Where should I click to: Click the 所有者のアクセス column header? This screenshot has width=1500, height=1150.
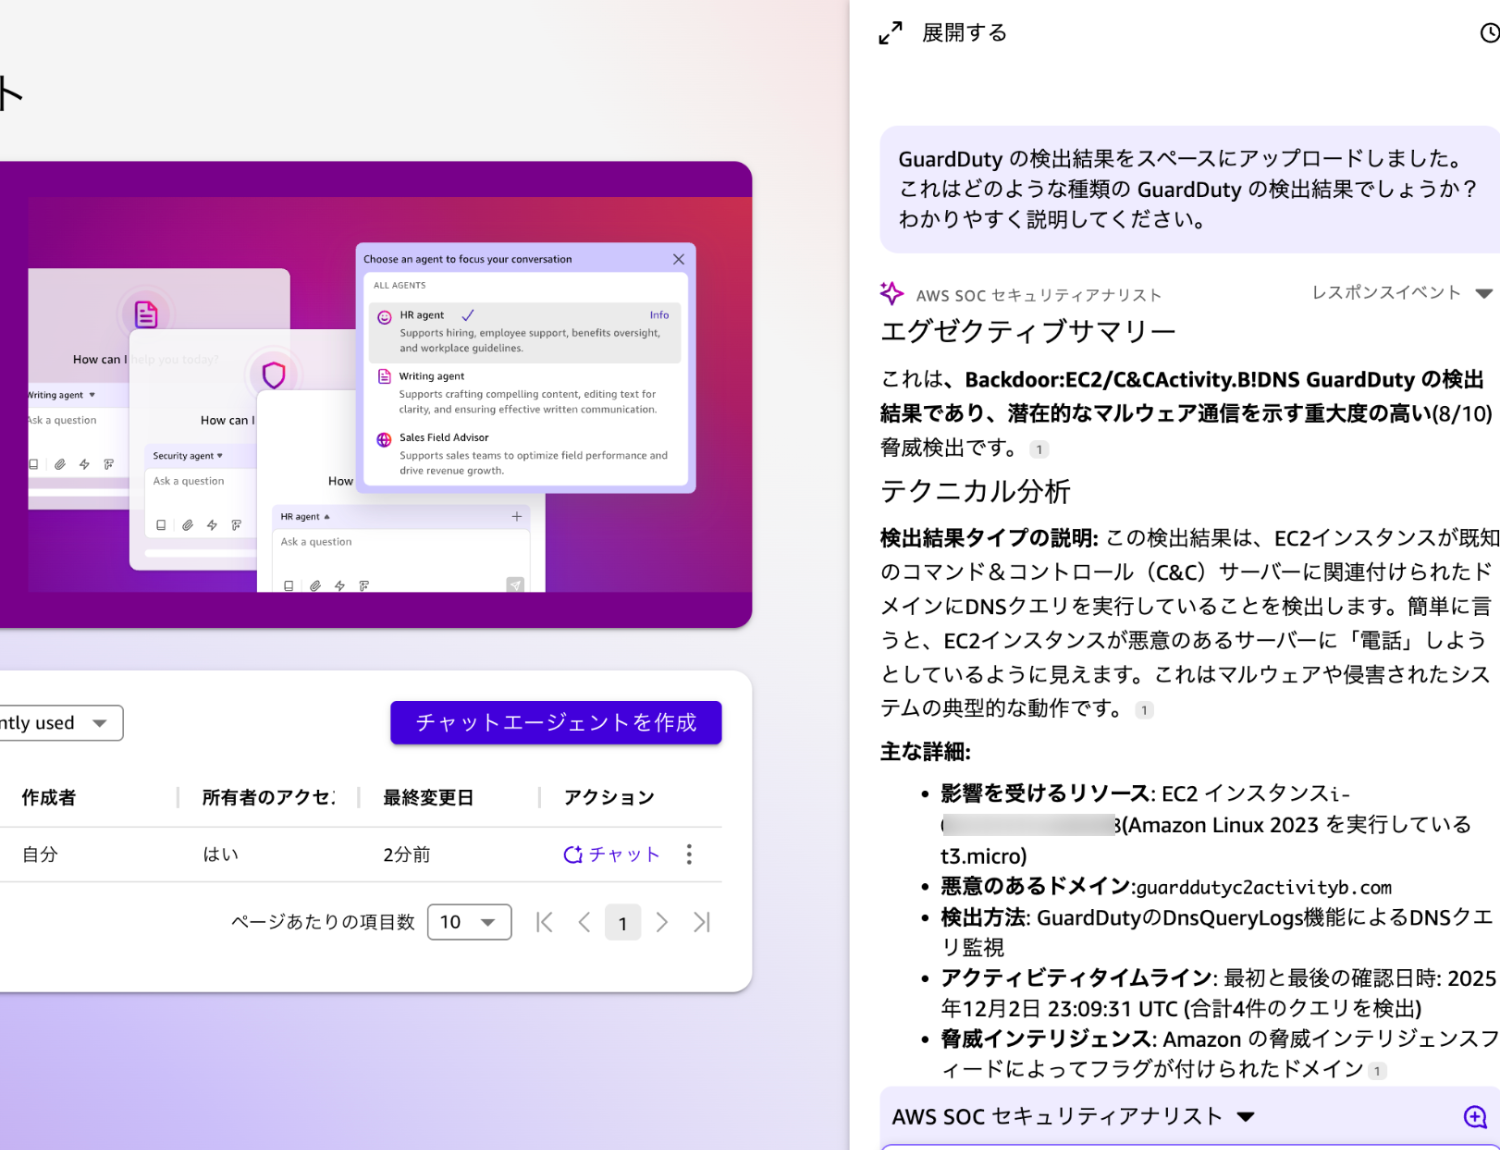[x=268, y=797]
